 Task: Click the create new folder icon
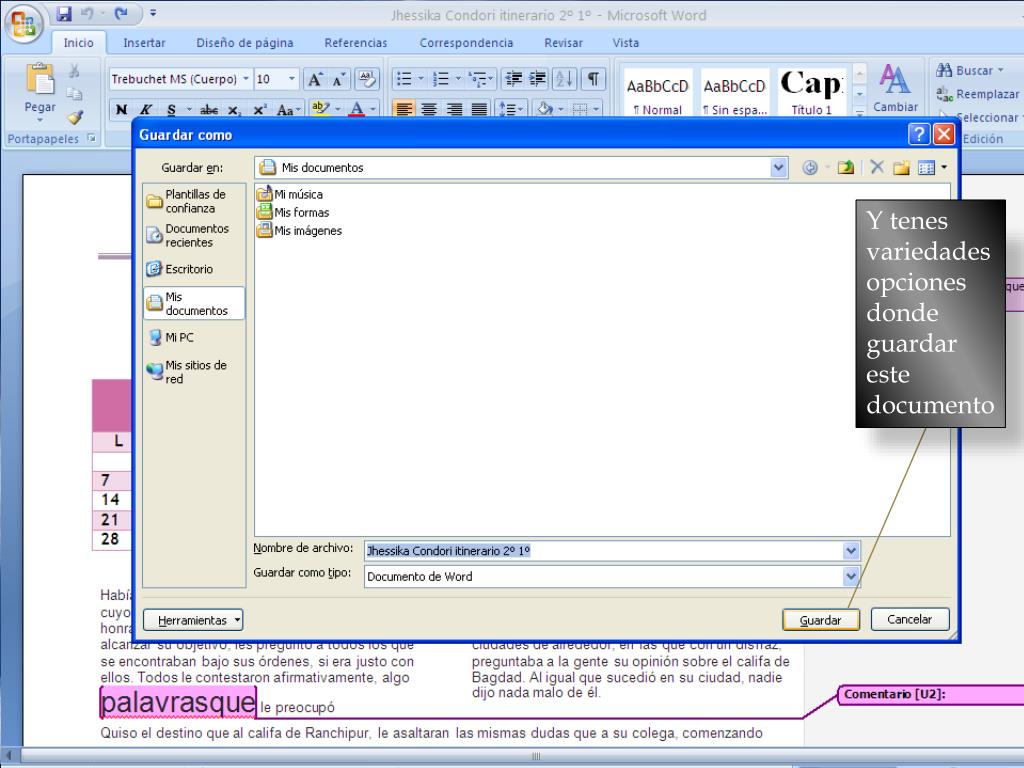(x=902, y=168)
